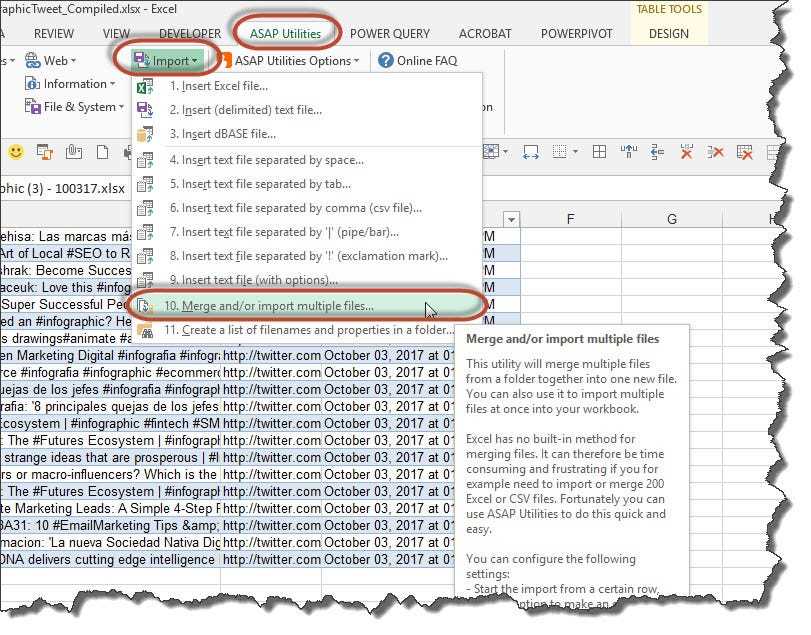The image size is (811, 635).
Task: Choose Insert Excel file menu entry
Action: pos(307,86)
